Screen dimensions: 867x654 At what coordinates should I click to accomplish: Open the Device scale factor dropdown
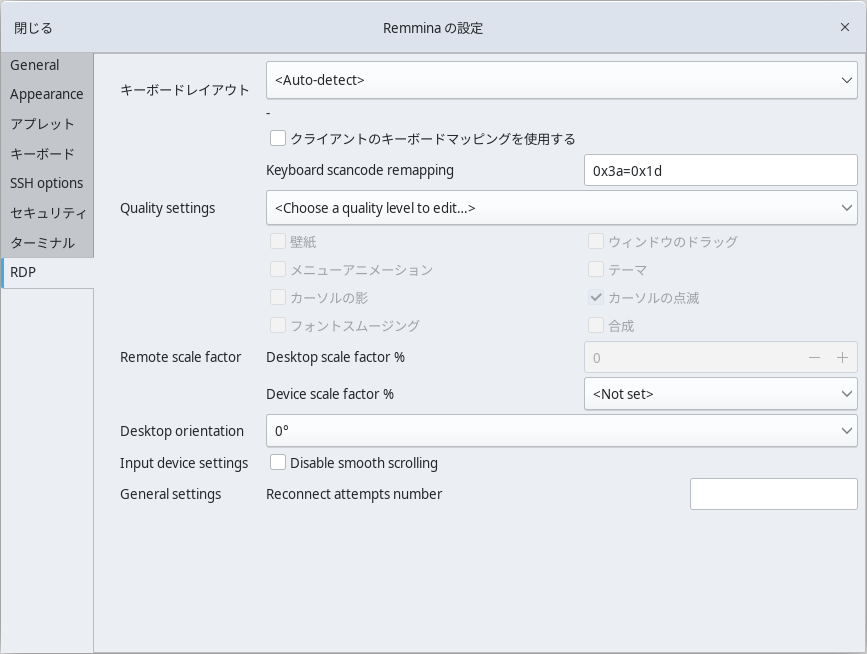tap(720, 394)
